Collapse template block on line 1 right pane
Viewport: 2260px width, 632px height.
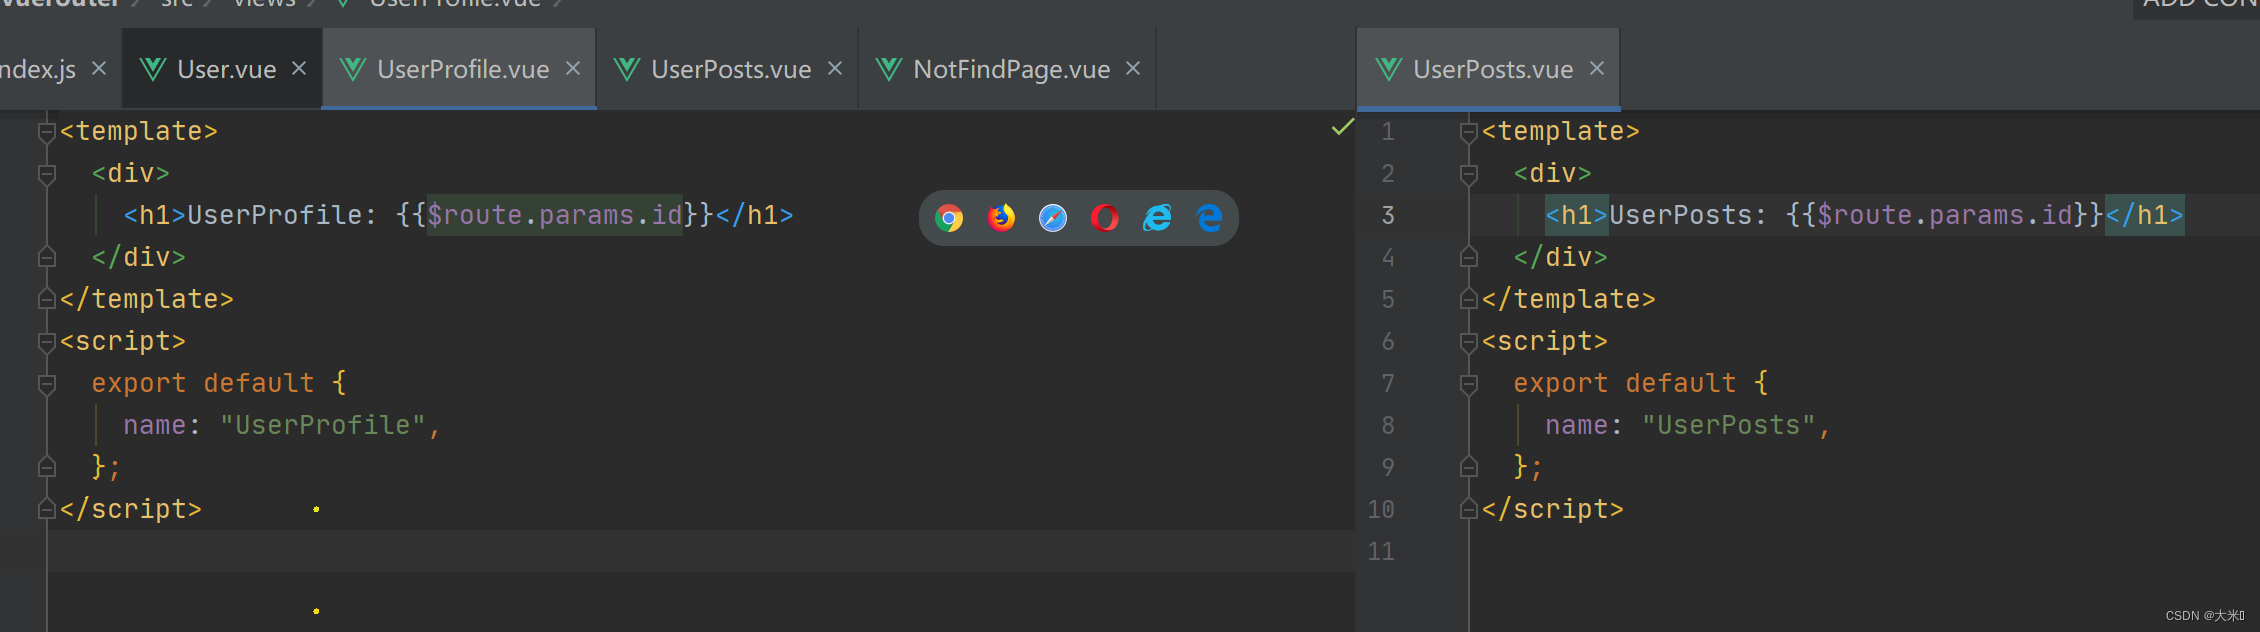[1468, 132]
